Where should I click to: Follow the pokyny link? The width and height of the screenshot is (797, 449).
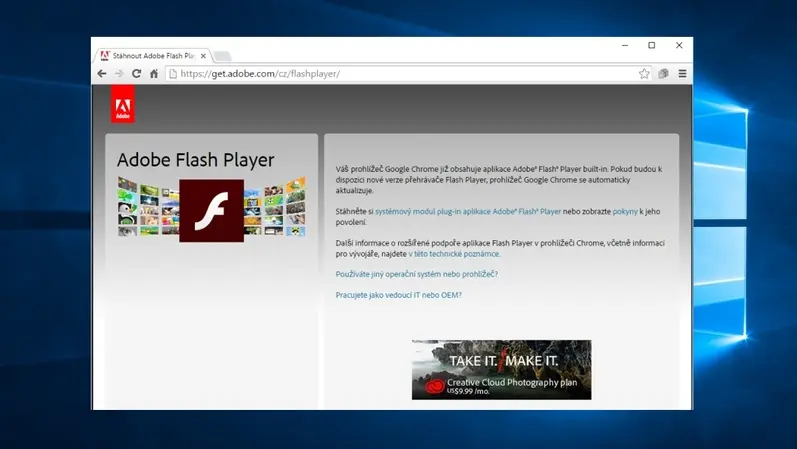625,212
